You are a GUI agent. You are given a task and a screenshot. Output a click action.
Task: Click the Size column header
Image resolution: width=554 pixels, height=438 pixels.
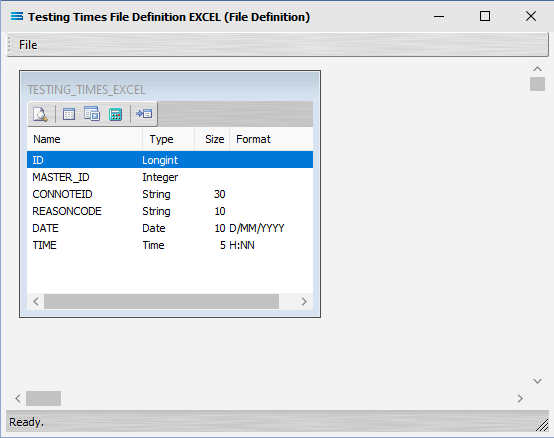[x=212, y=139]
